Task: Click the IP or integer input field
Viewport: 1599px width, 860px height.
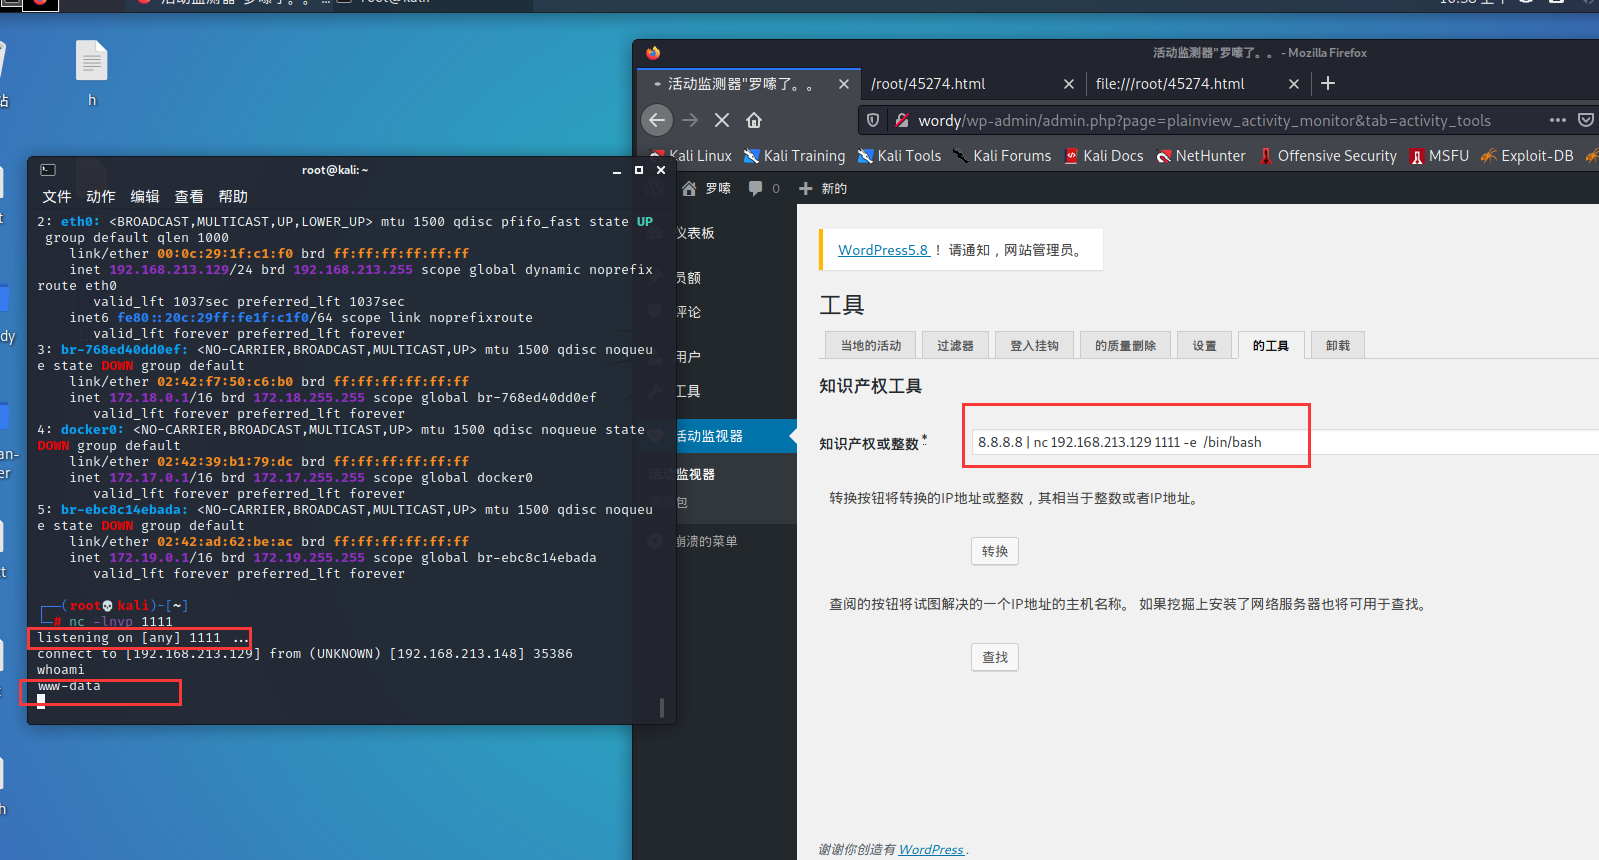Action: pos(1285,442)
